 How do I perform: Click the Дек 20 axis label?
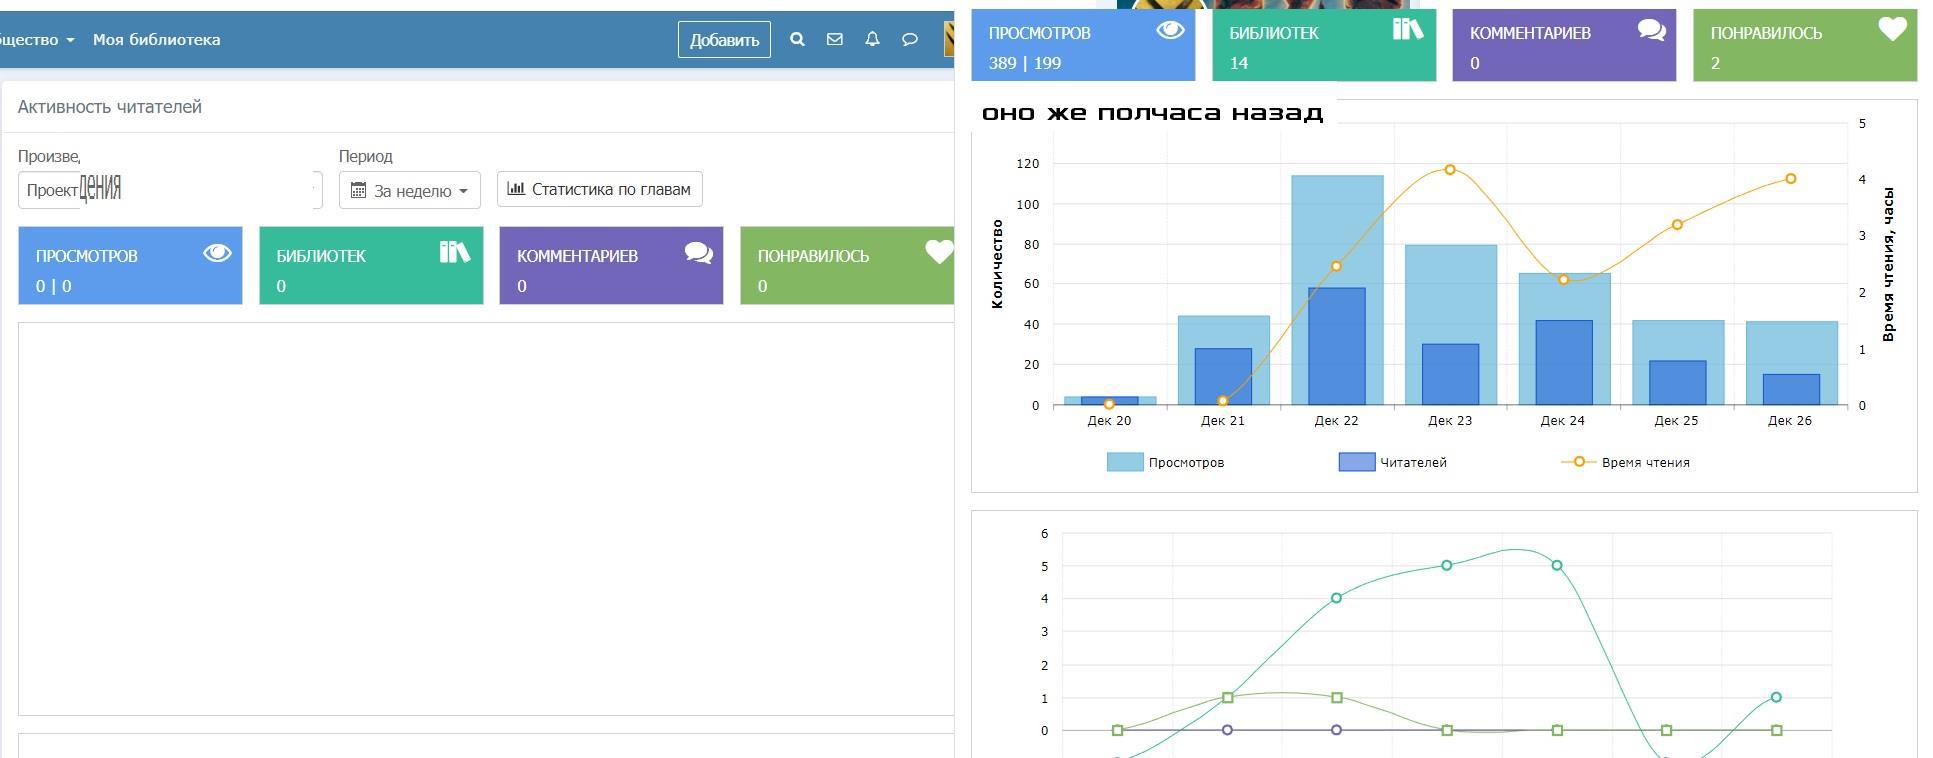(x=1109, y=420)
